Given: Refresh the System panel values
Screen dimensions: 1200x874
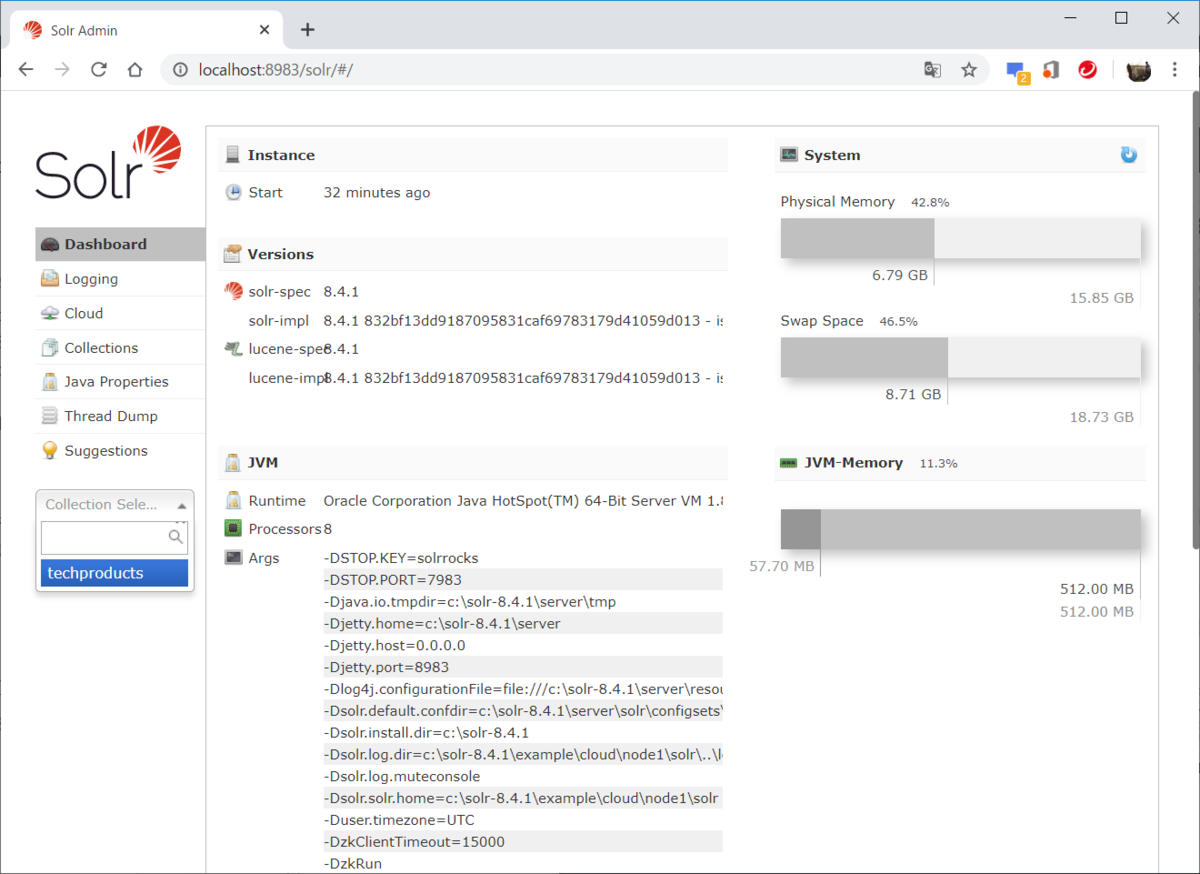Looking at the screenshot, I should [x=1129, y=155].
